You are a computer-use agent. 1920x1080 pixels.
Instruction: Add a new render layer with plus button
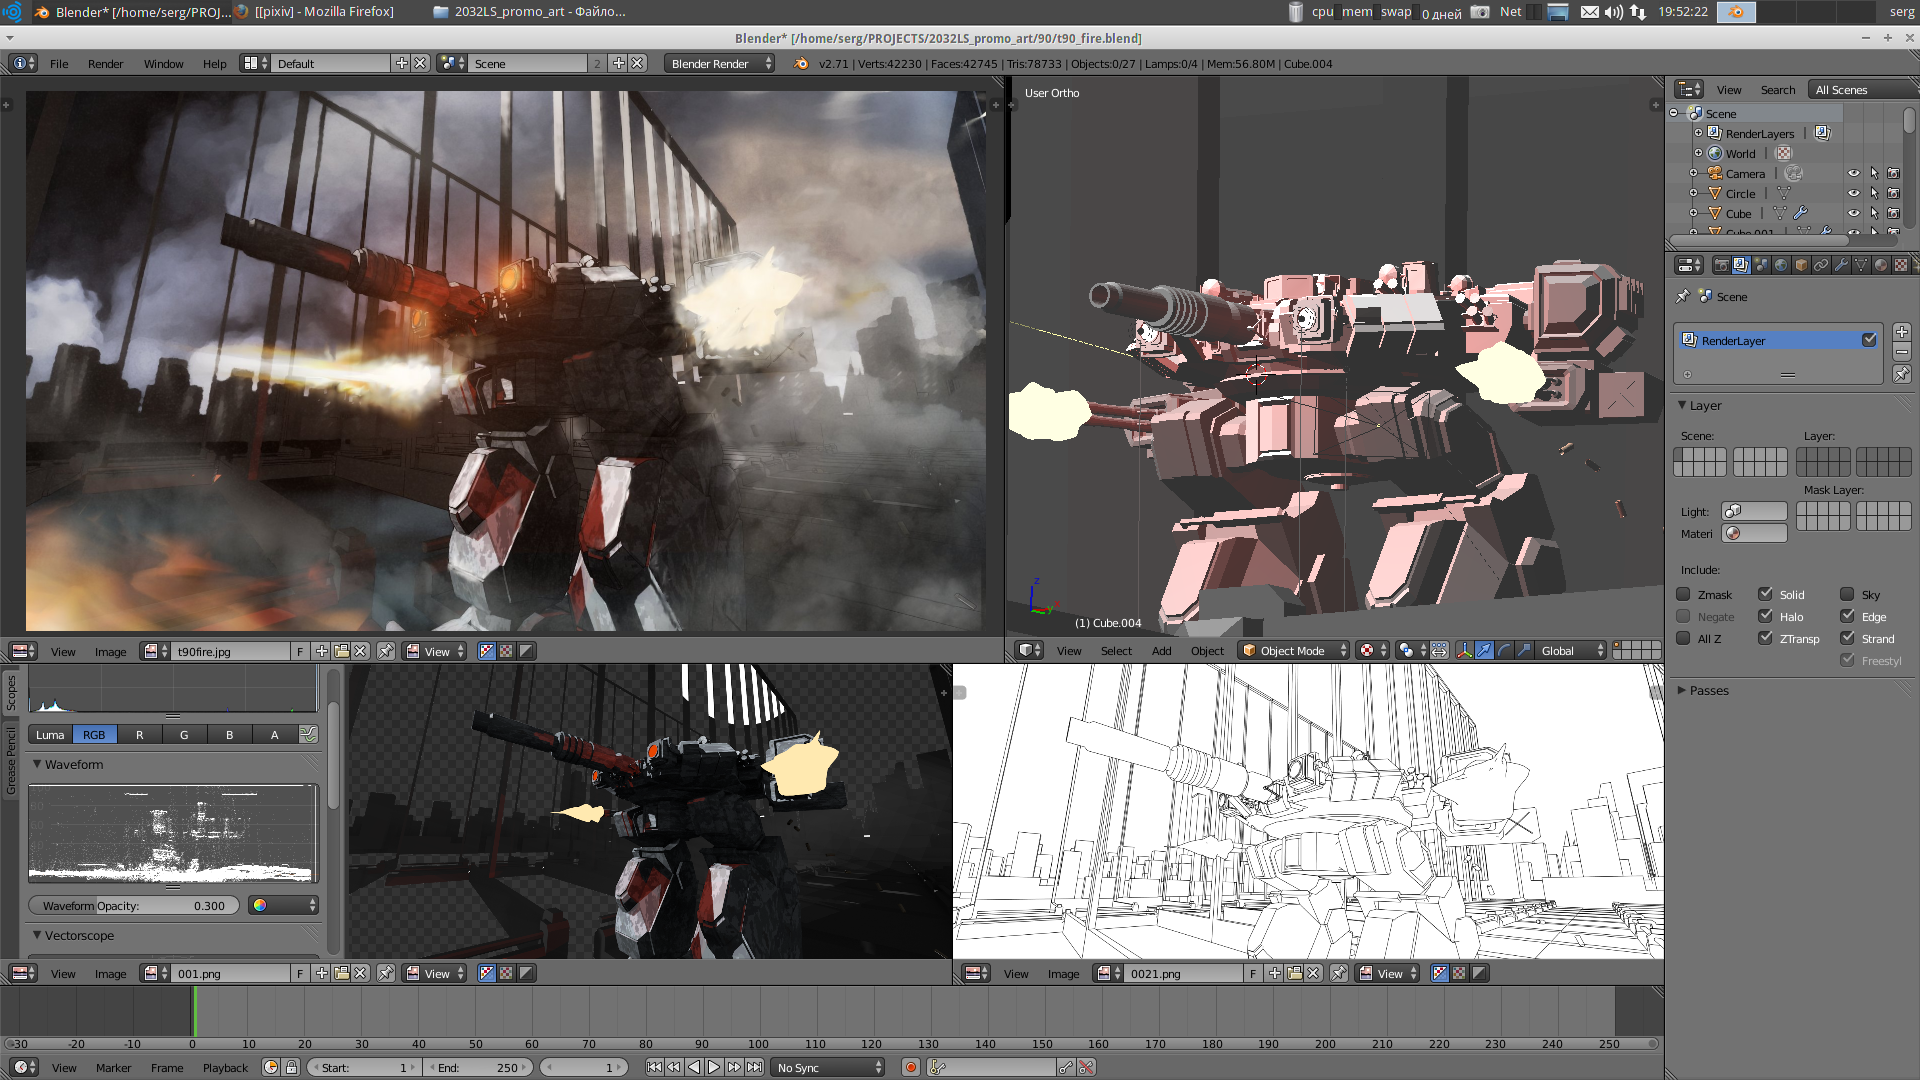(1902, 332)
